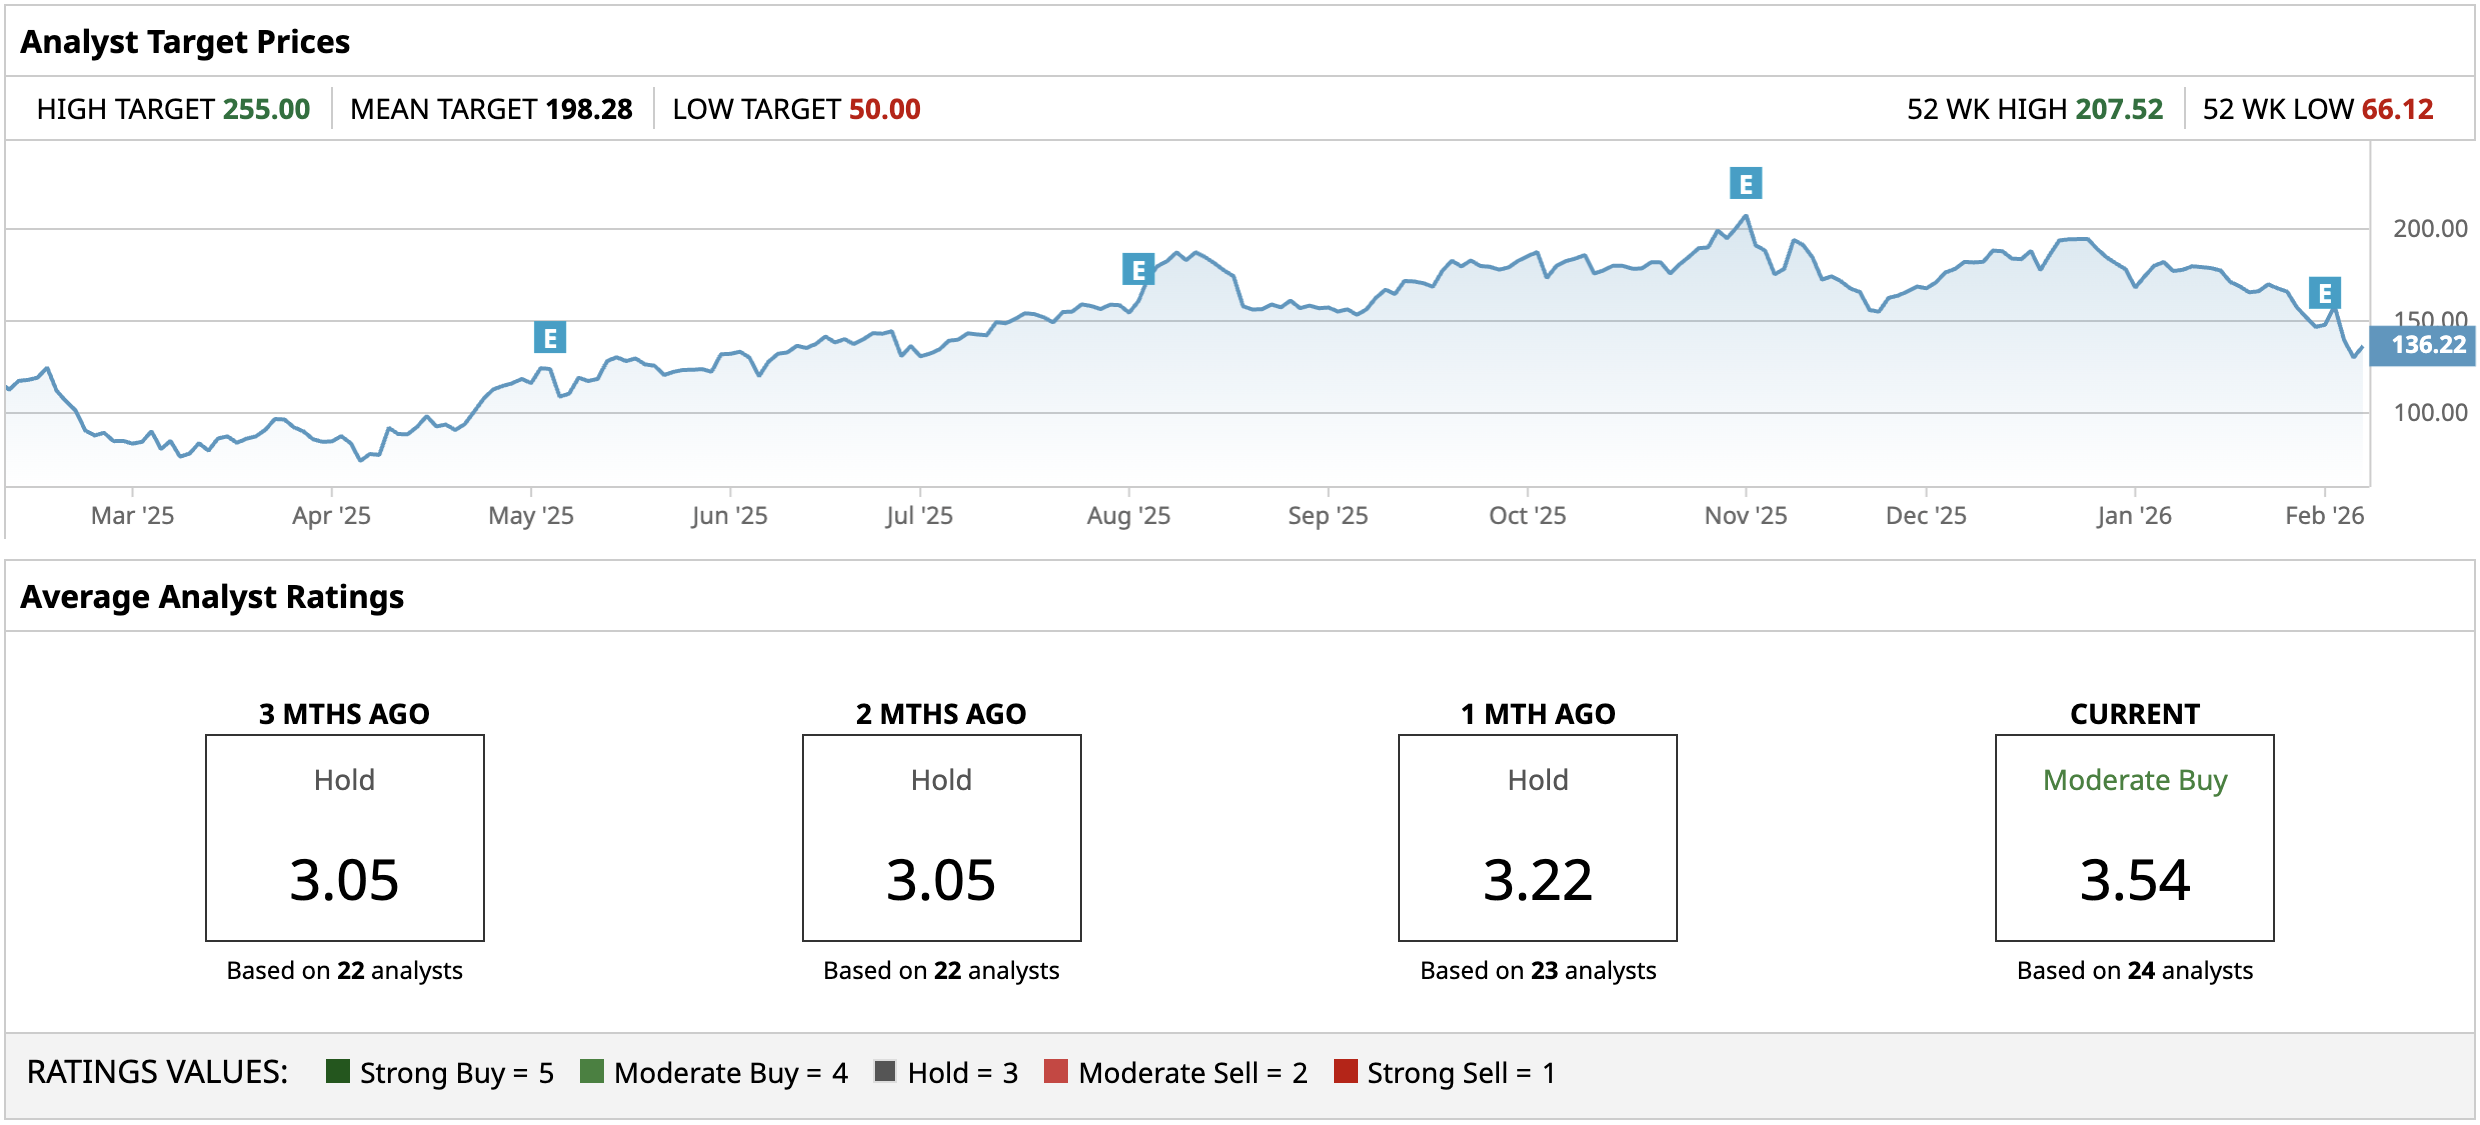The height and width of the screenshot is (1125, 2480).
Task: Select the 1 MTH AGO rating box
Action: point(1538,838)
